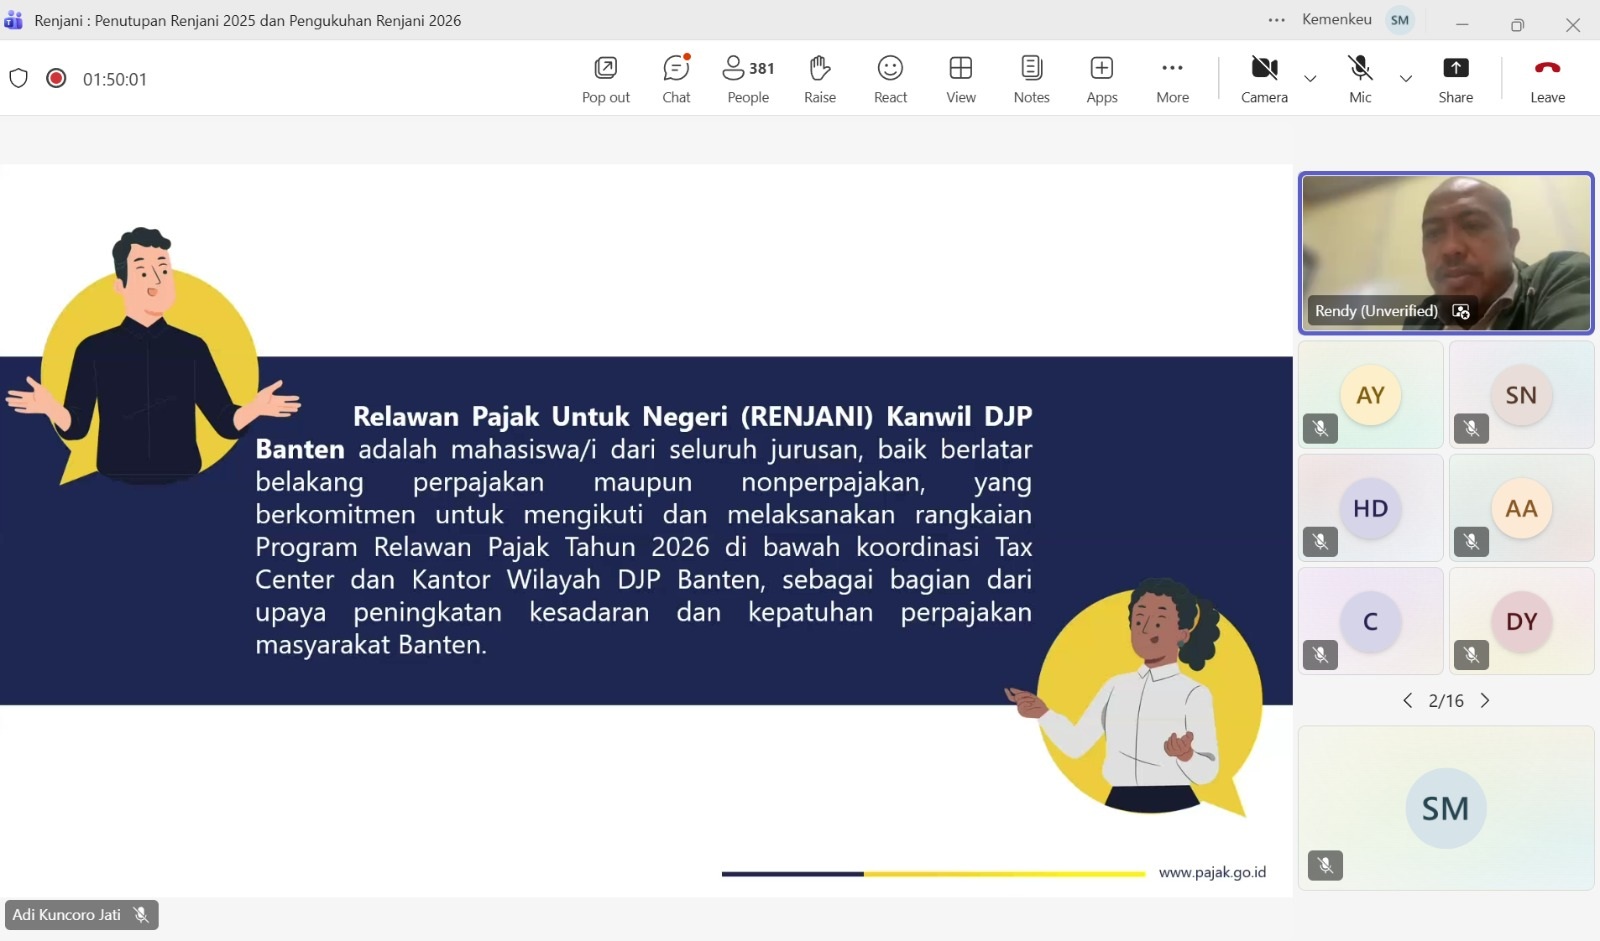Change the meeting View layout
The height and width of the screenshot is (941, 1600).
[961, 78]
